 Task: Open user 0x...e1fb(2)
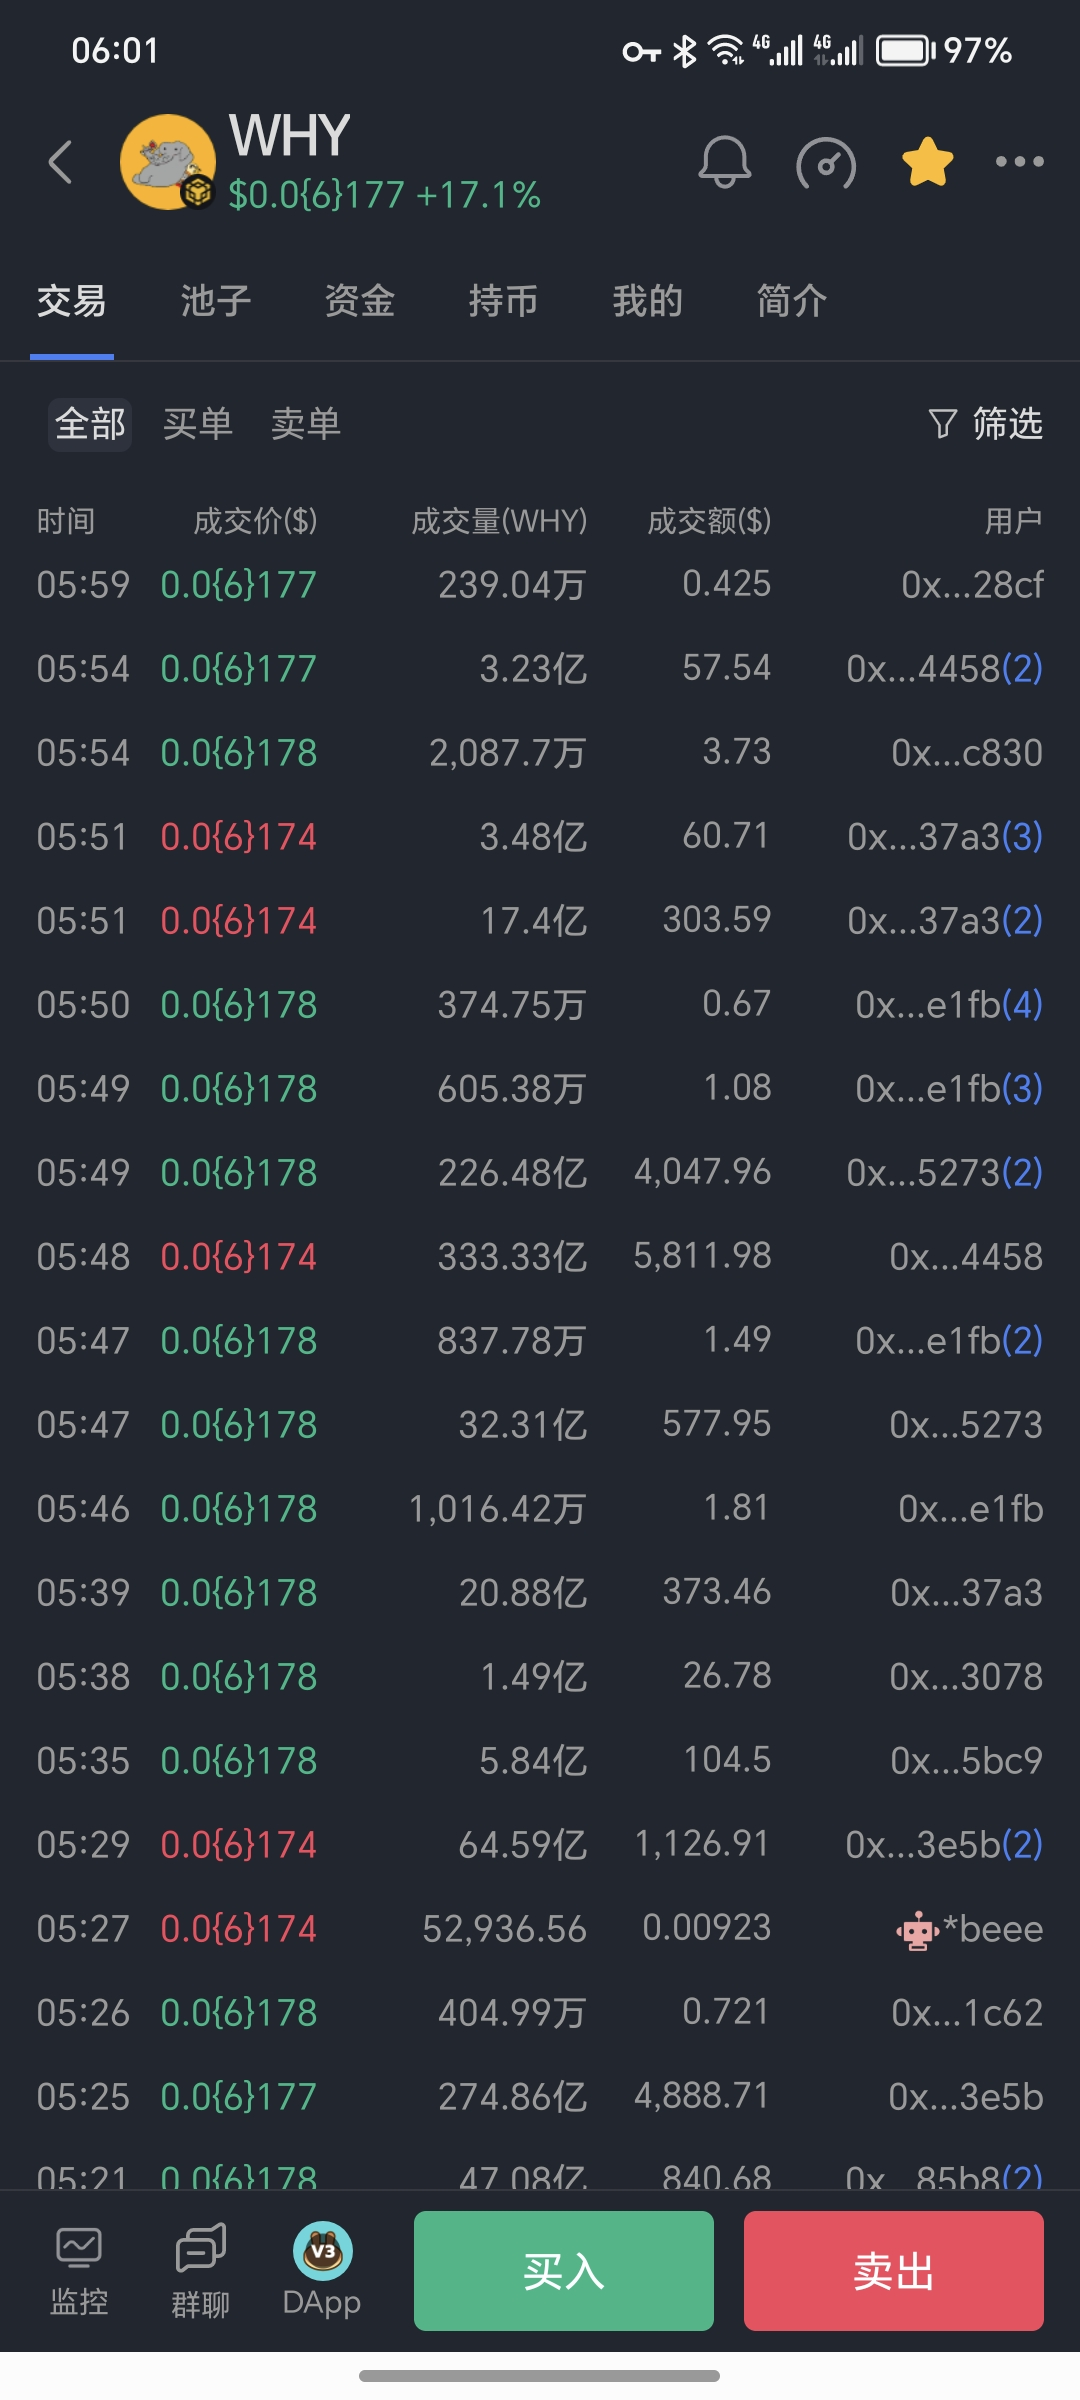[949, 1340]
